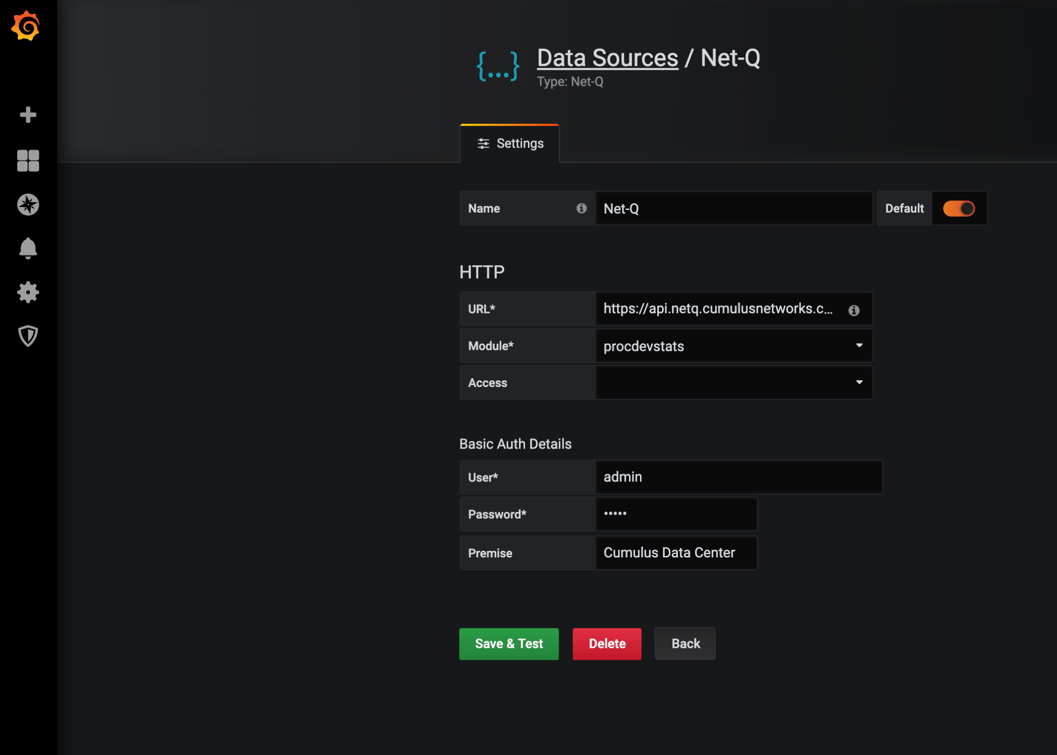1057x755 pixels.
Task: Delete the Net-Q data source
Action: click(606, 644)
